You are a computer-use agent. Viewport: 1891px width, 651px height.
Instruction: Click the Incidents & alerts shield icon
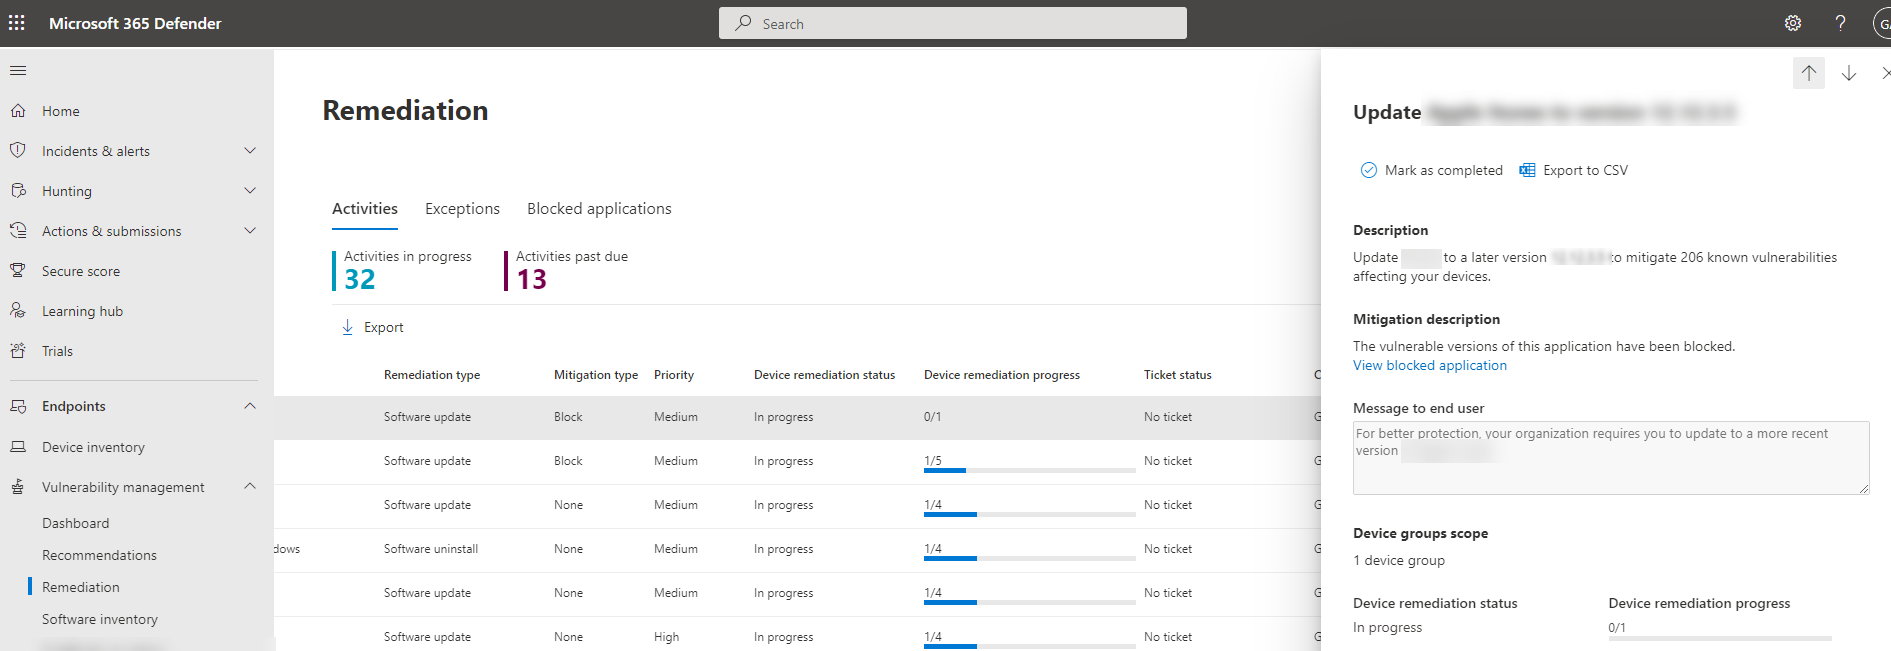(x=18, y=151)
